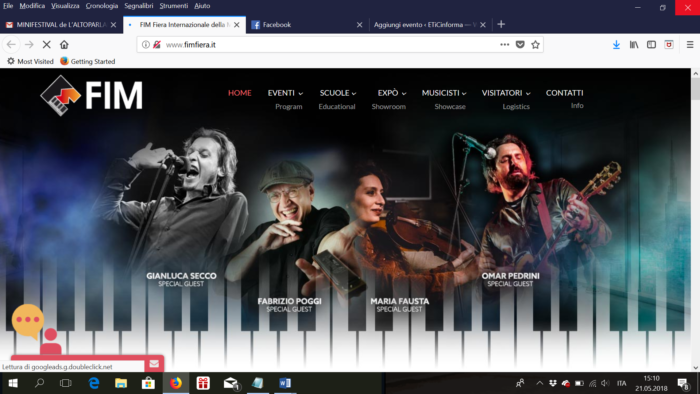Screen dimensions: 700x394
Task: Open the Visualizza menu
Action: coord(65,6)
